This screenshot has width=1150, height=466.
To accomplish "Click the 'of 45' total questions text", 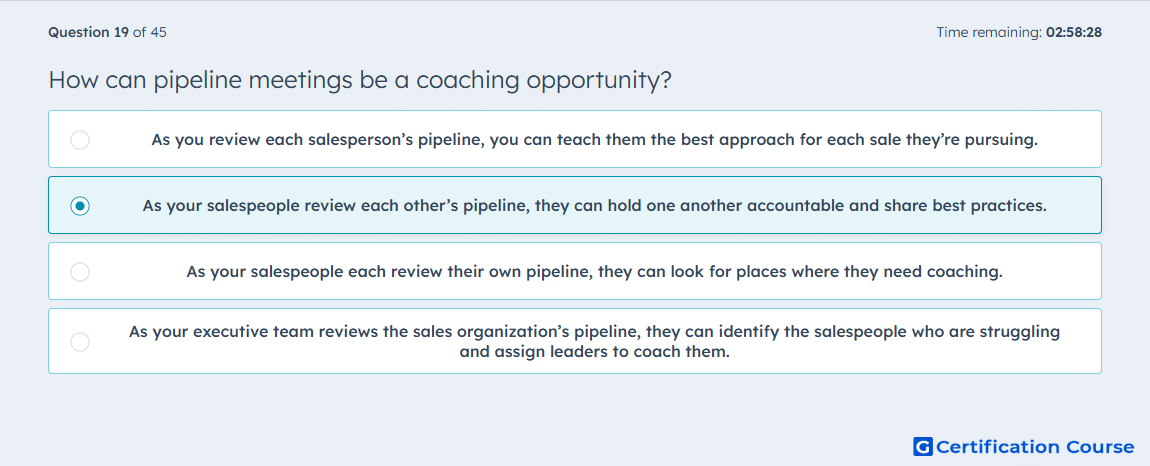I will (x=150, y=32).
